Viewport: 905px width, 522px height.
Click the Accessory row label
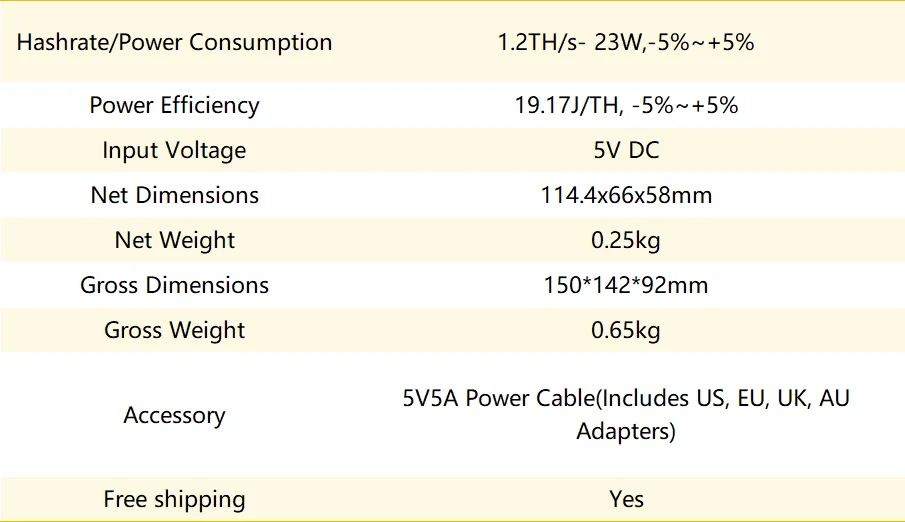(x=174, y=415)
